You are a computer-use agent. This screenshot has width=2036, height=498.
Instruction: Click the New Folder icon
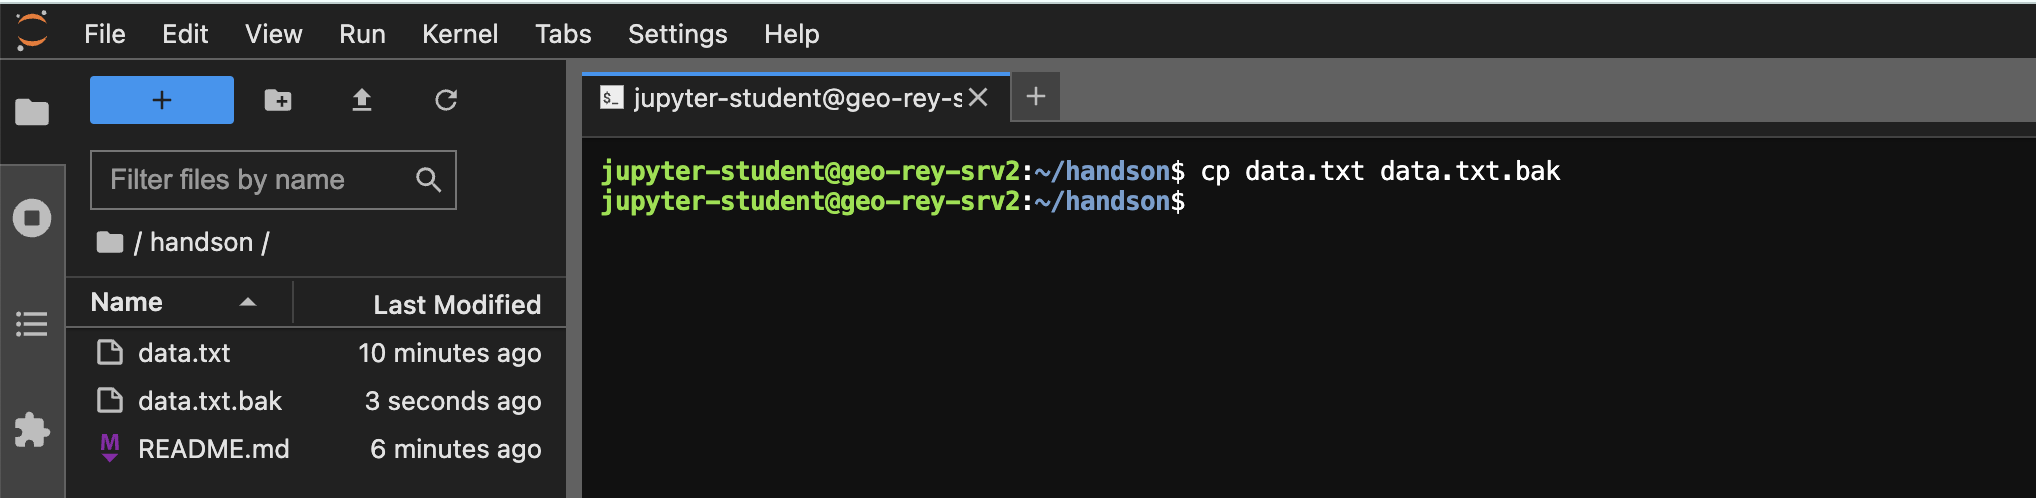click(x=278, y=100)
